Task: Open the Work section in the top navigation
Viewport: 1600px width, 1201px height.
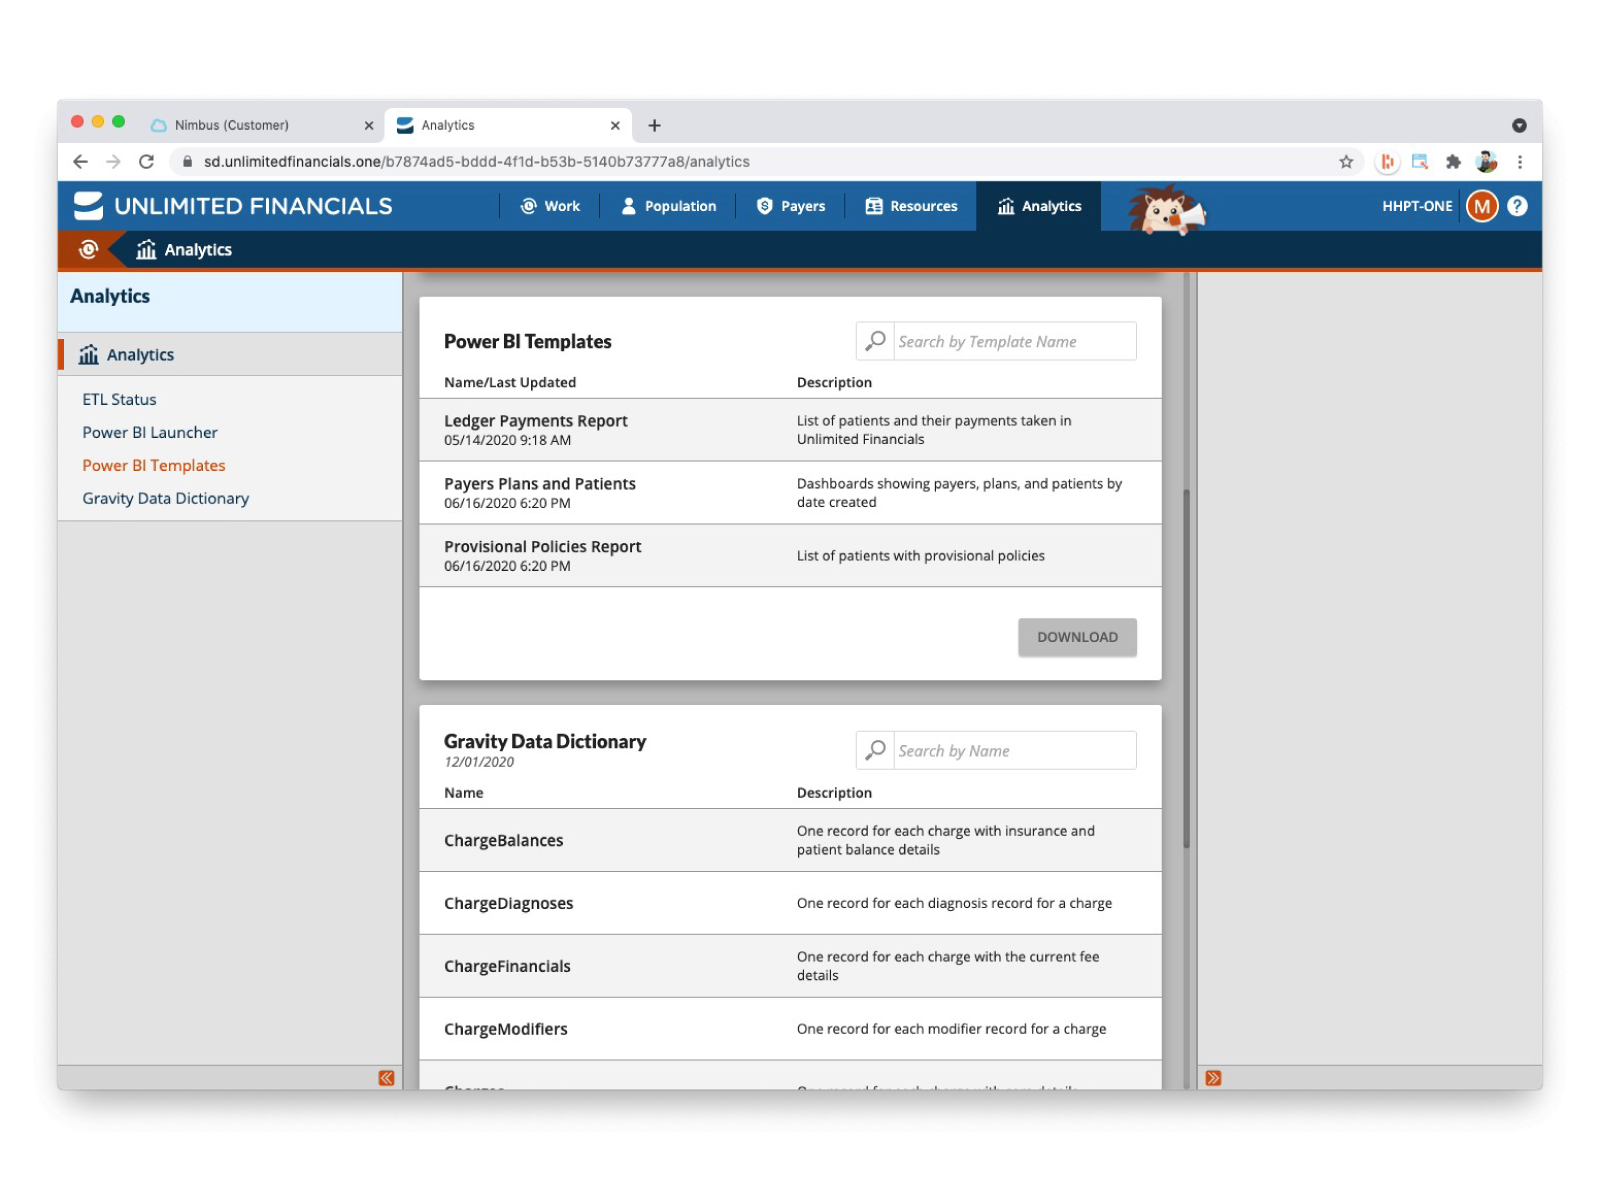Action: point(531,206)
